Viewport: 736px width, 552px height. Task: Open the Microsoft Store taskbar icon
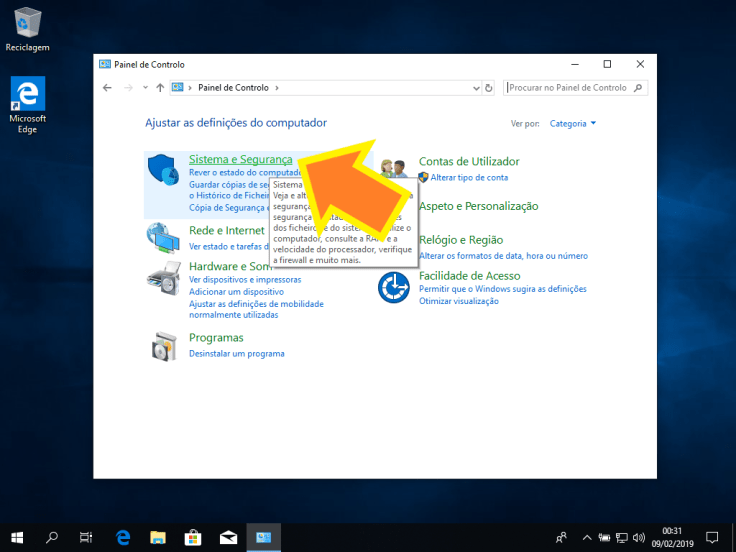click(194, 537)
